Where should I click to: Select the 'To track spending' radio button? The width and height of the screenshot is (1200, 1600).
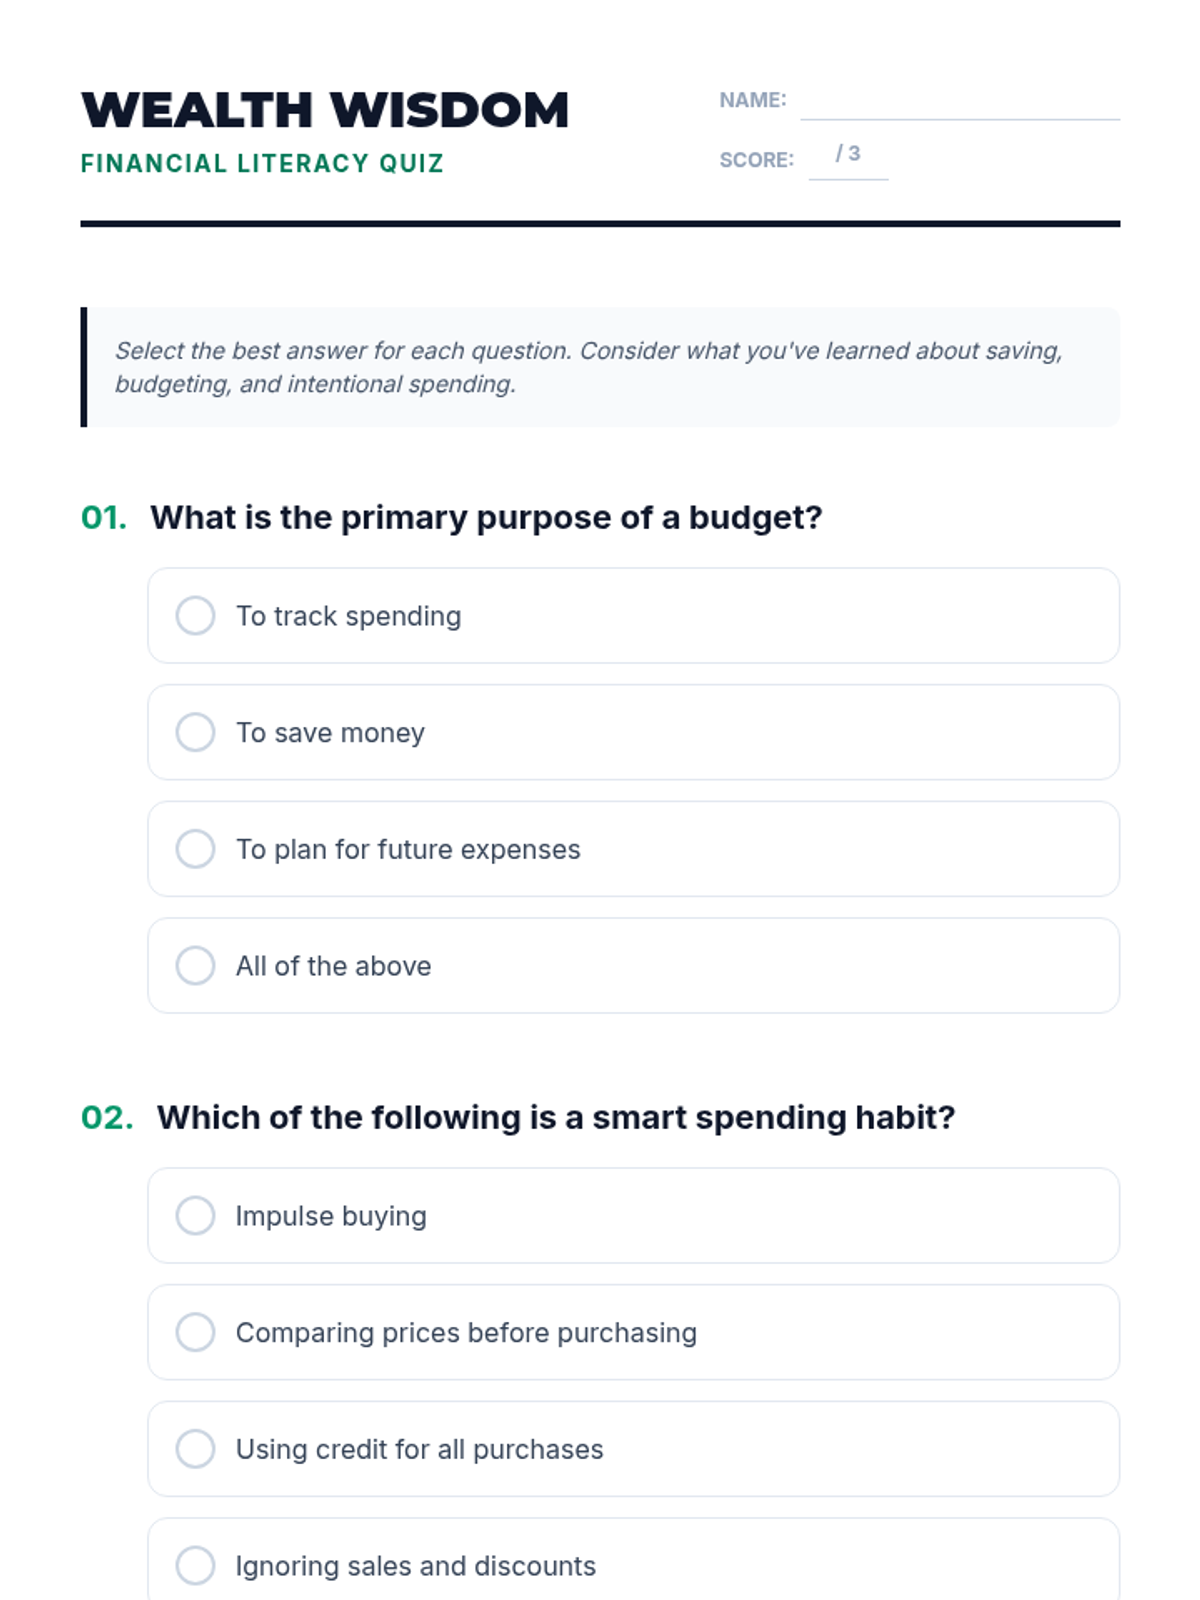[195, 616]
